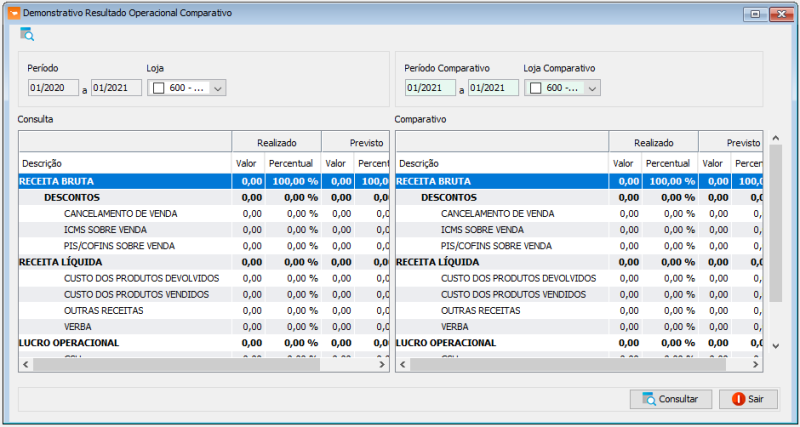Click the vertical scrollbar thumb
This screenshot has width=800, height=427.
pos(776,223)
